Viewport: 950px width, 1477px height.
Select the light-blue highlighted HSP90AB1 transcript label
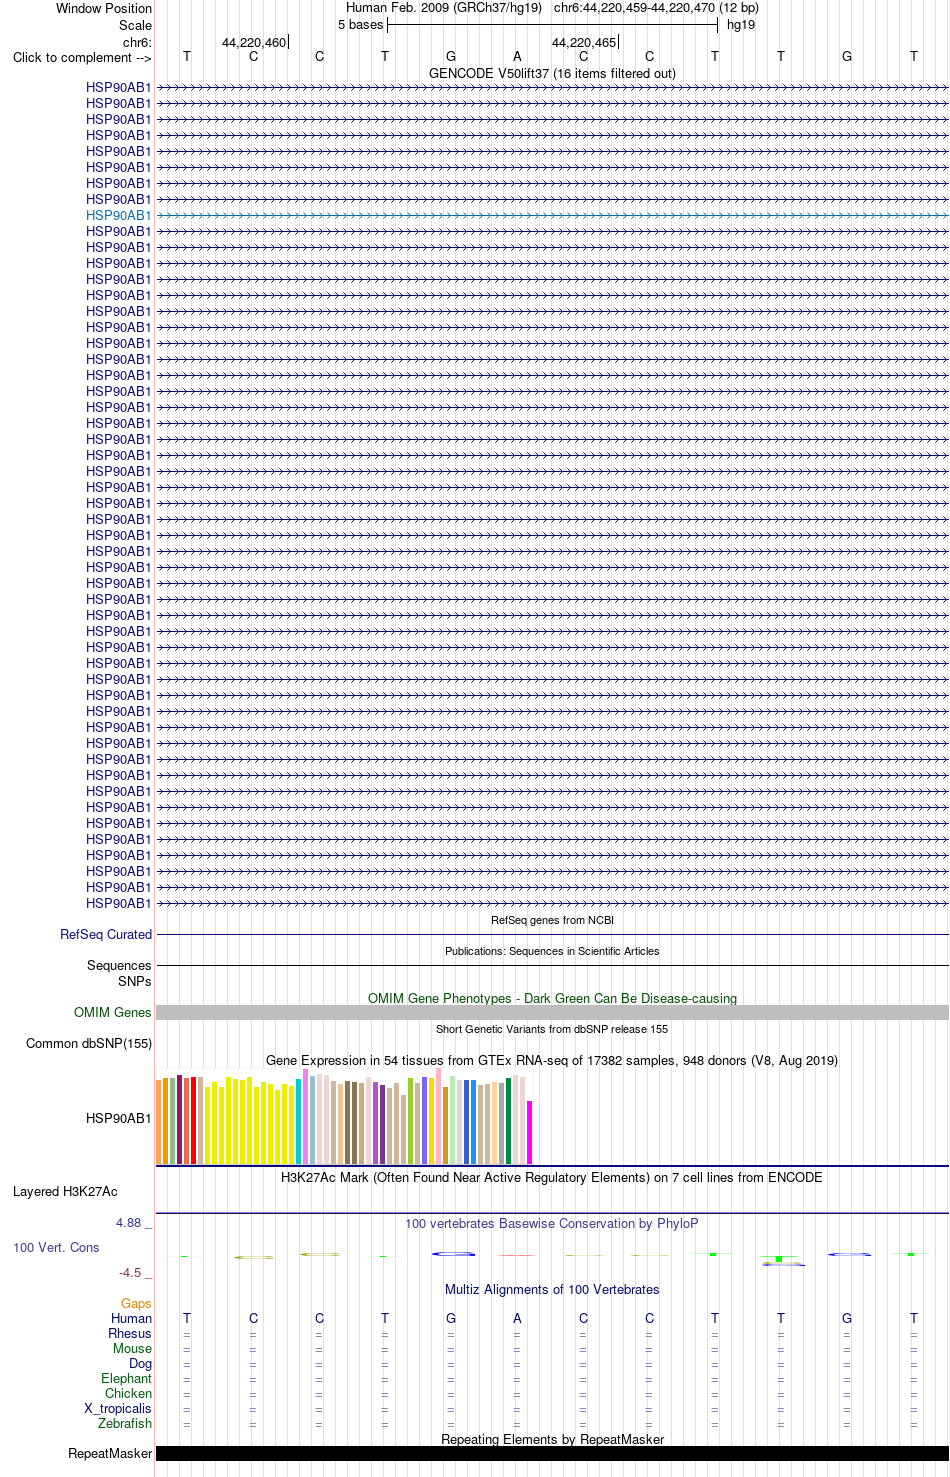point(119,215)
